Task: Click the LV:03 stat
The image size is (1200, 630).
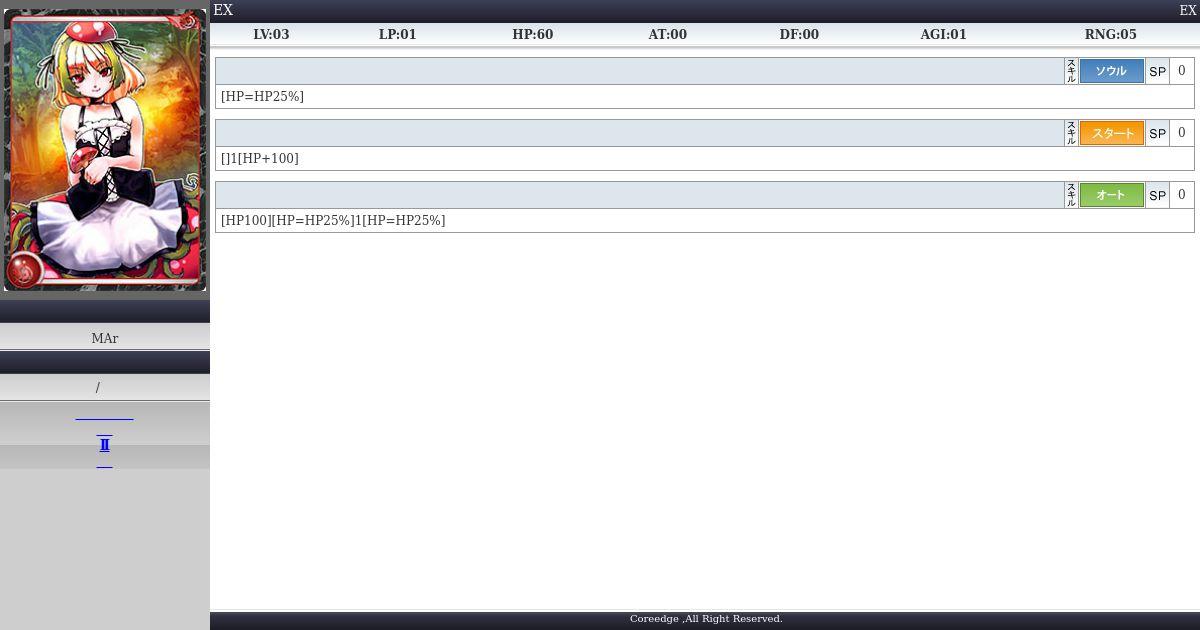Action: click(271, 34)
